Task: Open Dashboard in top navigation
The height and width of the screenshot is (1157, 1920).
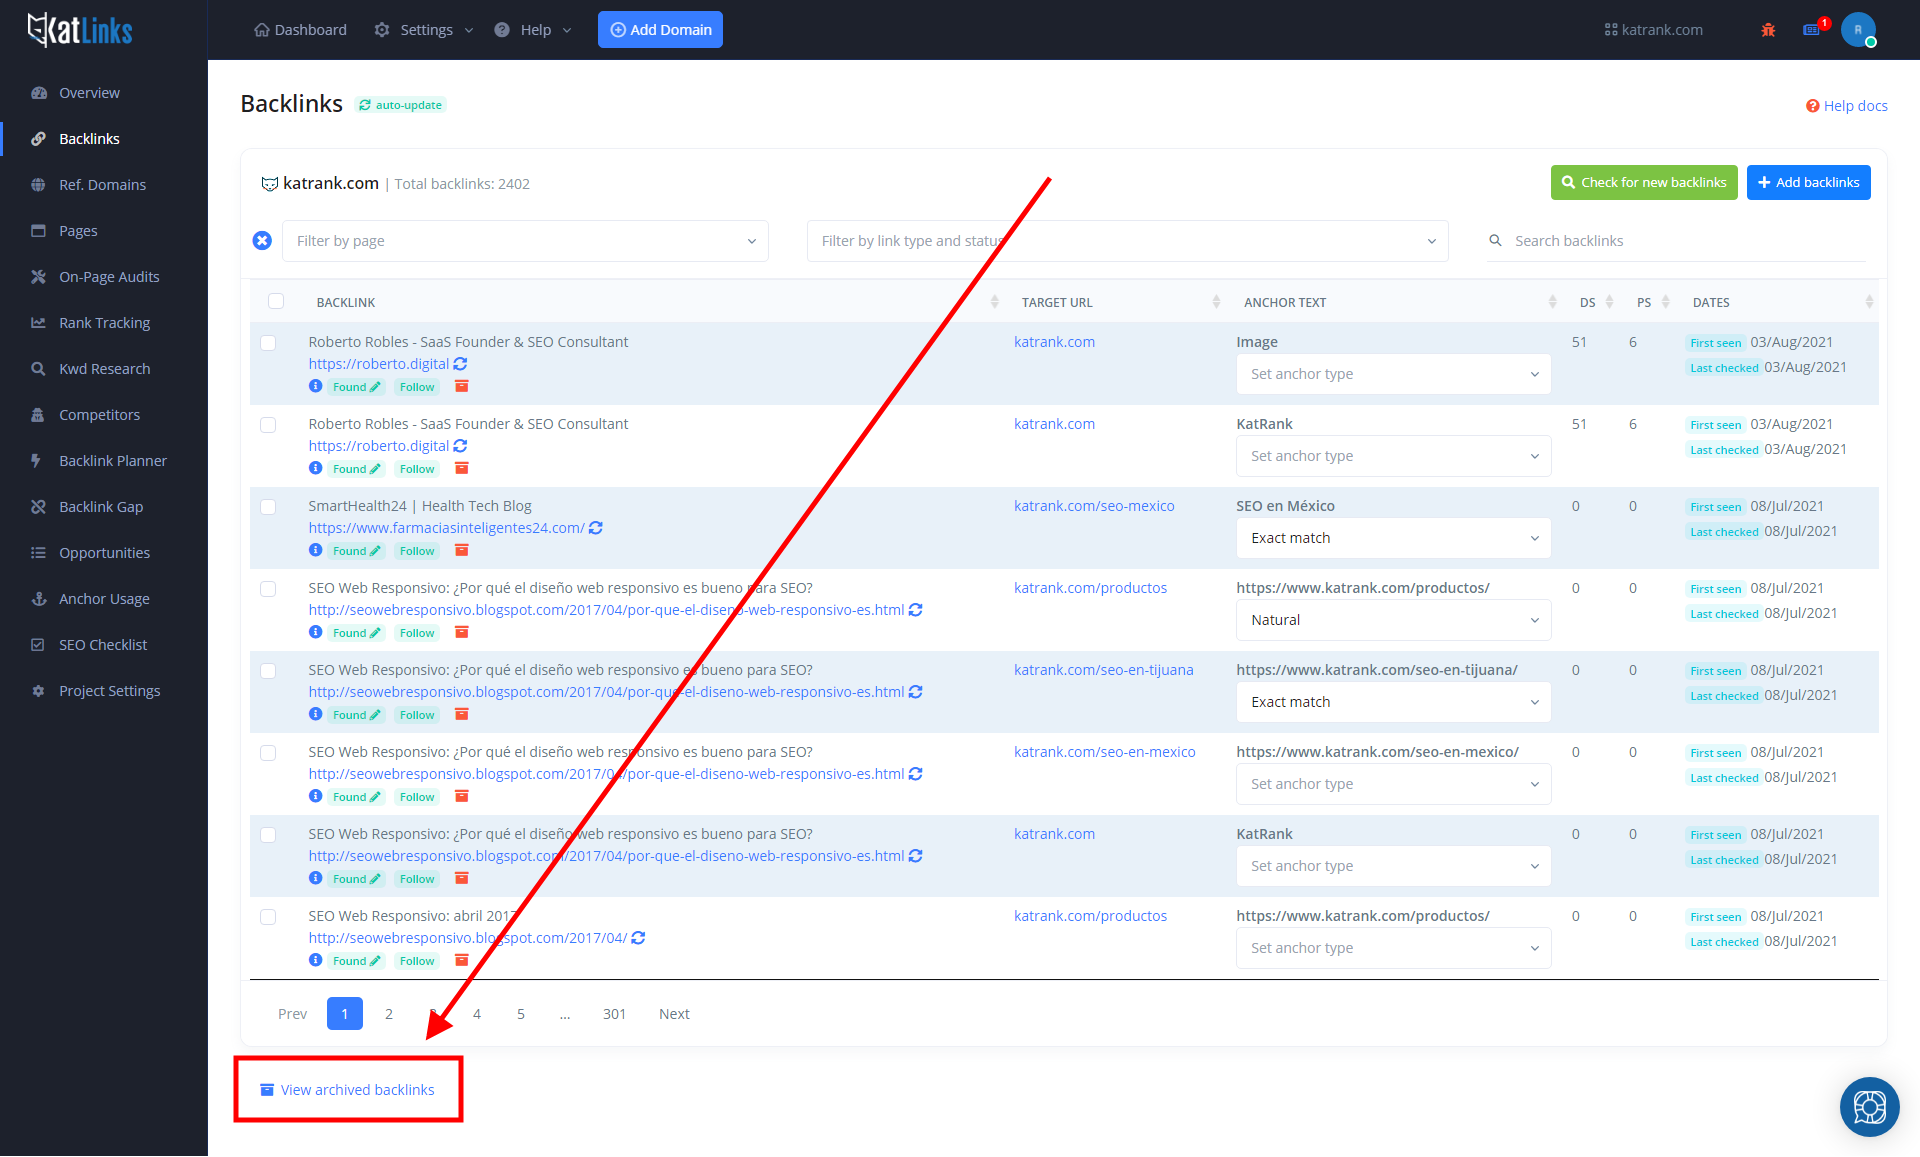Action: [300, 30]
